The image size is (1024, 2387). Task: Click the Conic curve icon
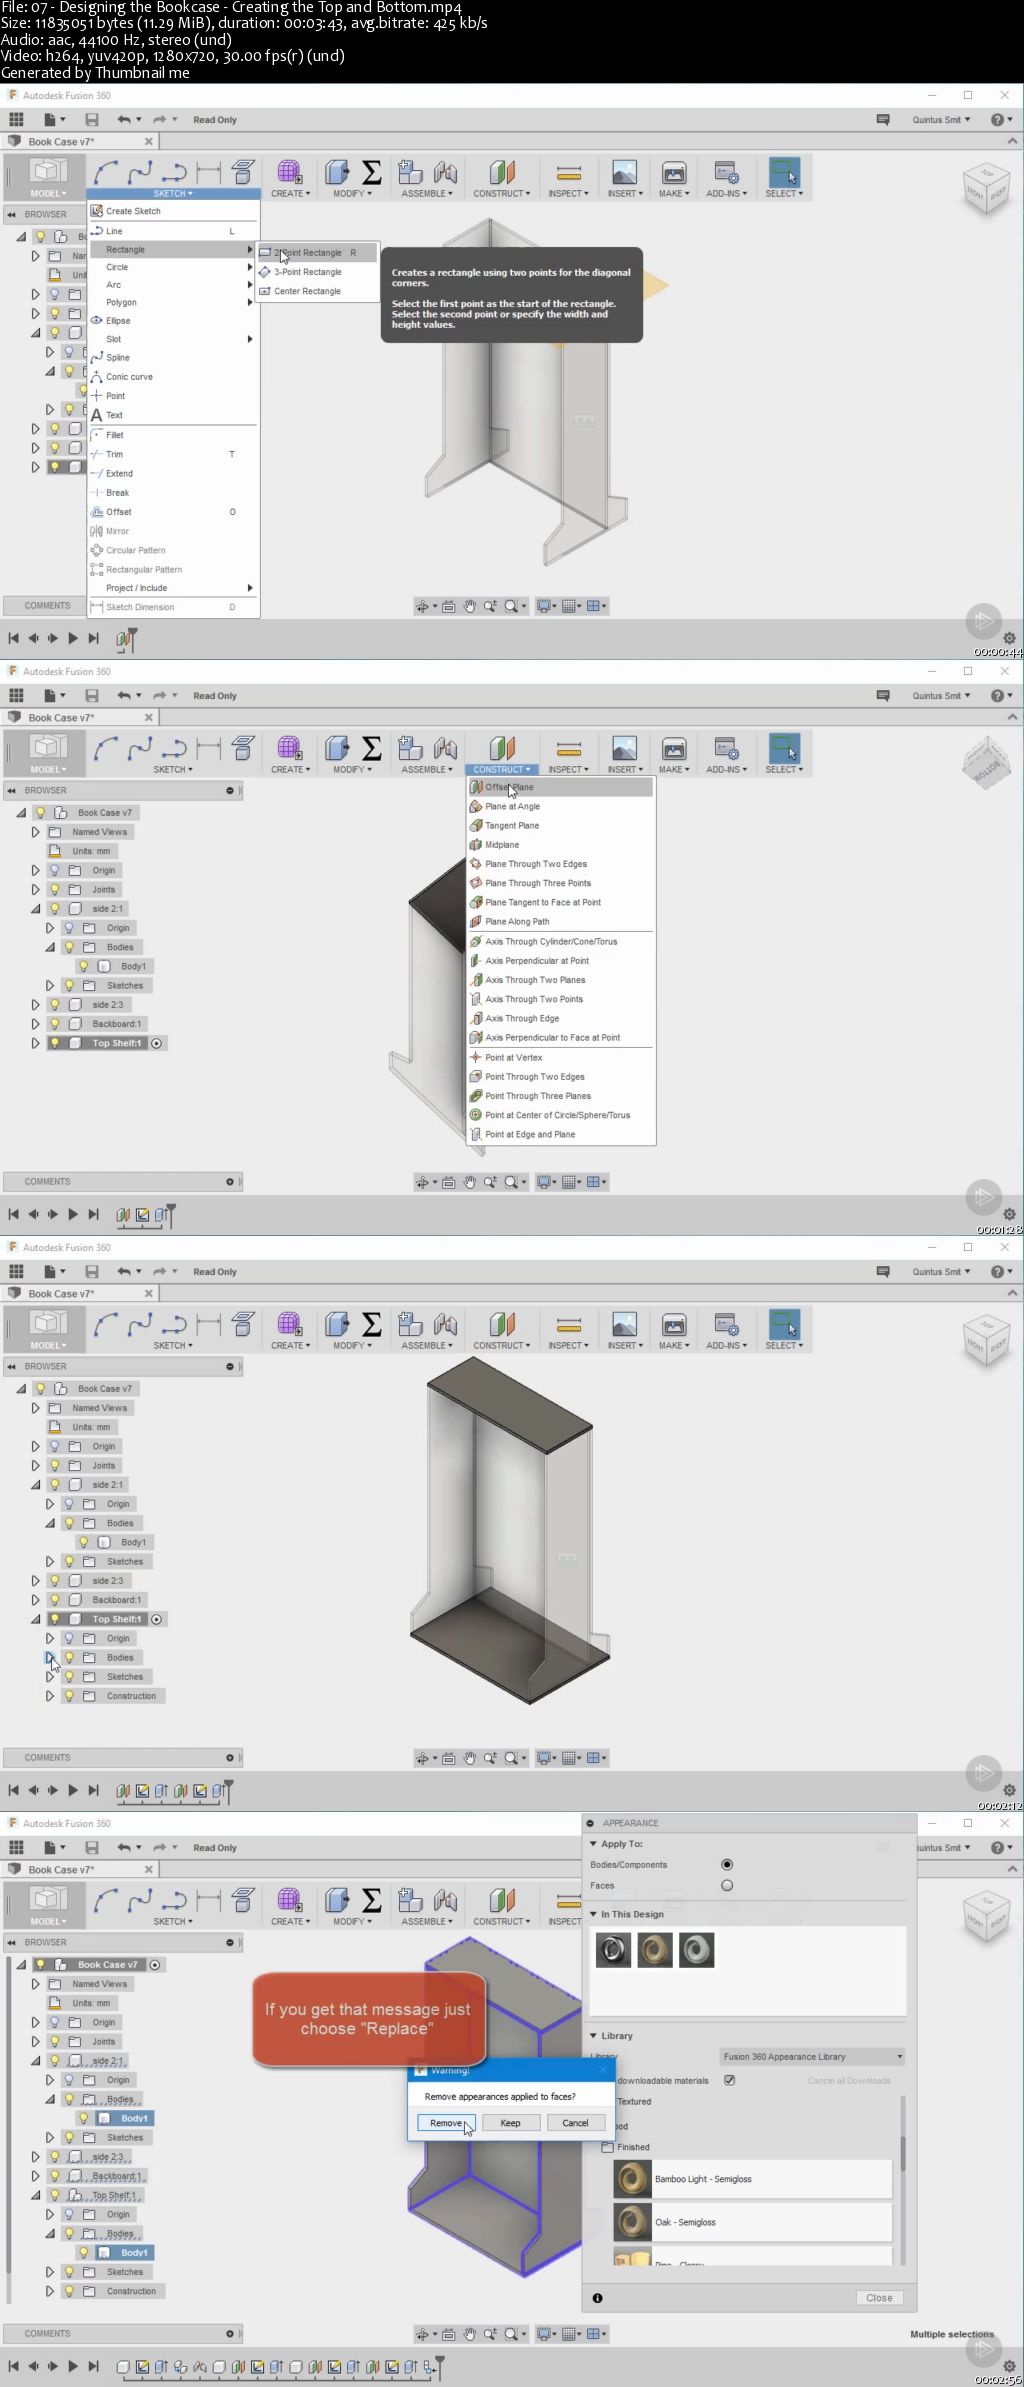97,377
